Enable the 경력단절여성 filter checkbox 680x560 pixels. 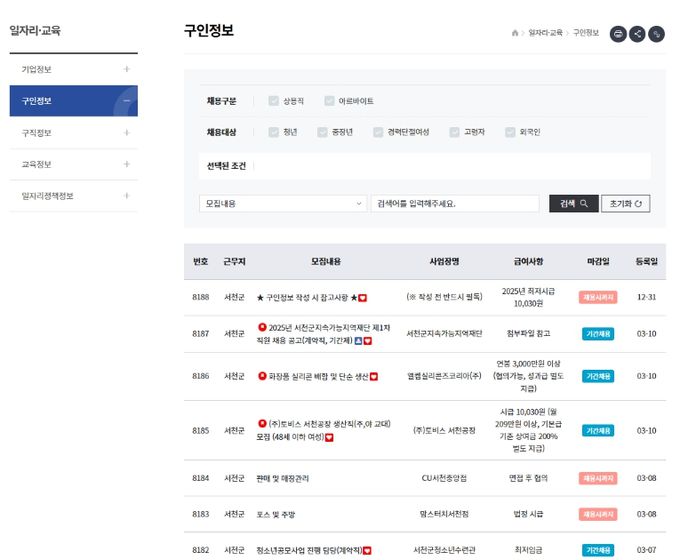[x=378, y=132]
